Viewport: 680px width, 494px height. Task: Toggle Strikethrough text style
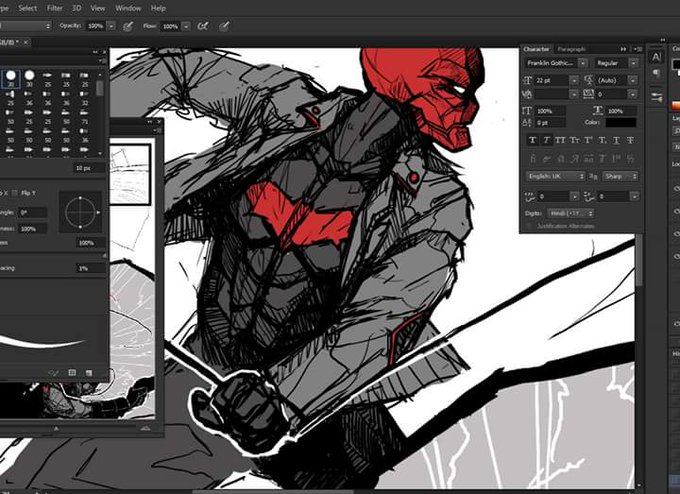click(630, 140)
